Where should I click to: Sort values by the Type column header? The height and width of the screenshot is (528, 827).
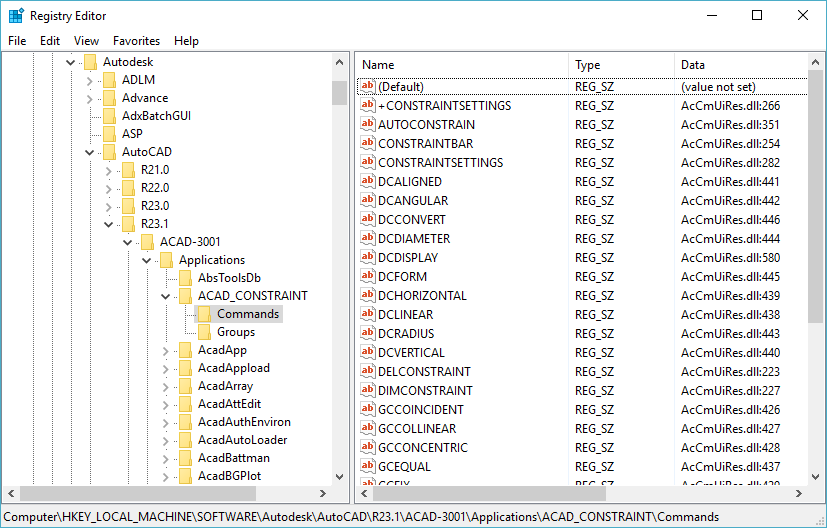621,65
